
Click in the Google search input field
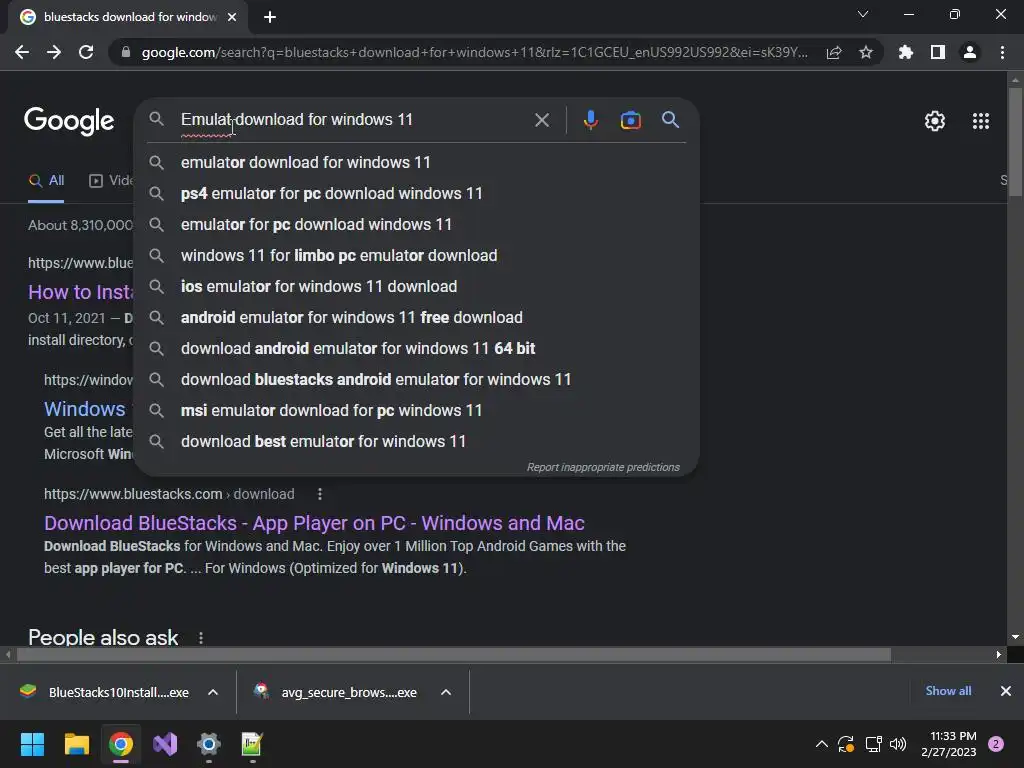(x=353, y=120)
